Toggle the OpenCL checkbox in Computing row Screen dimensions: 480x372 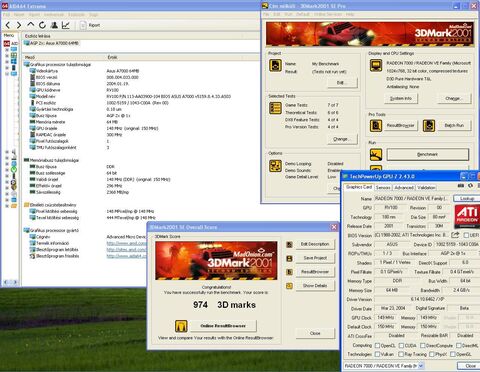tap(377, 346)
